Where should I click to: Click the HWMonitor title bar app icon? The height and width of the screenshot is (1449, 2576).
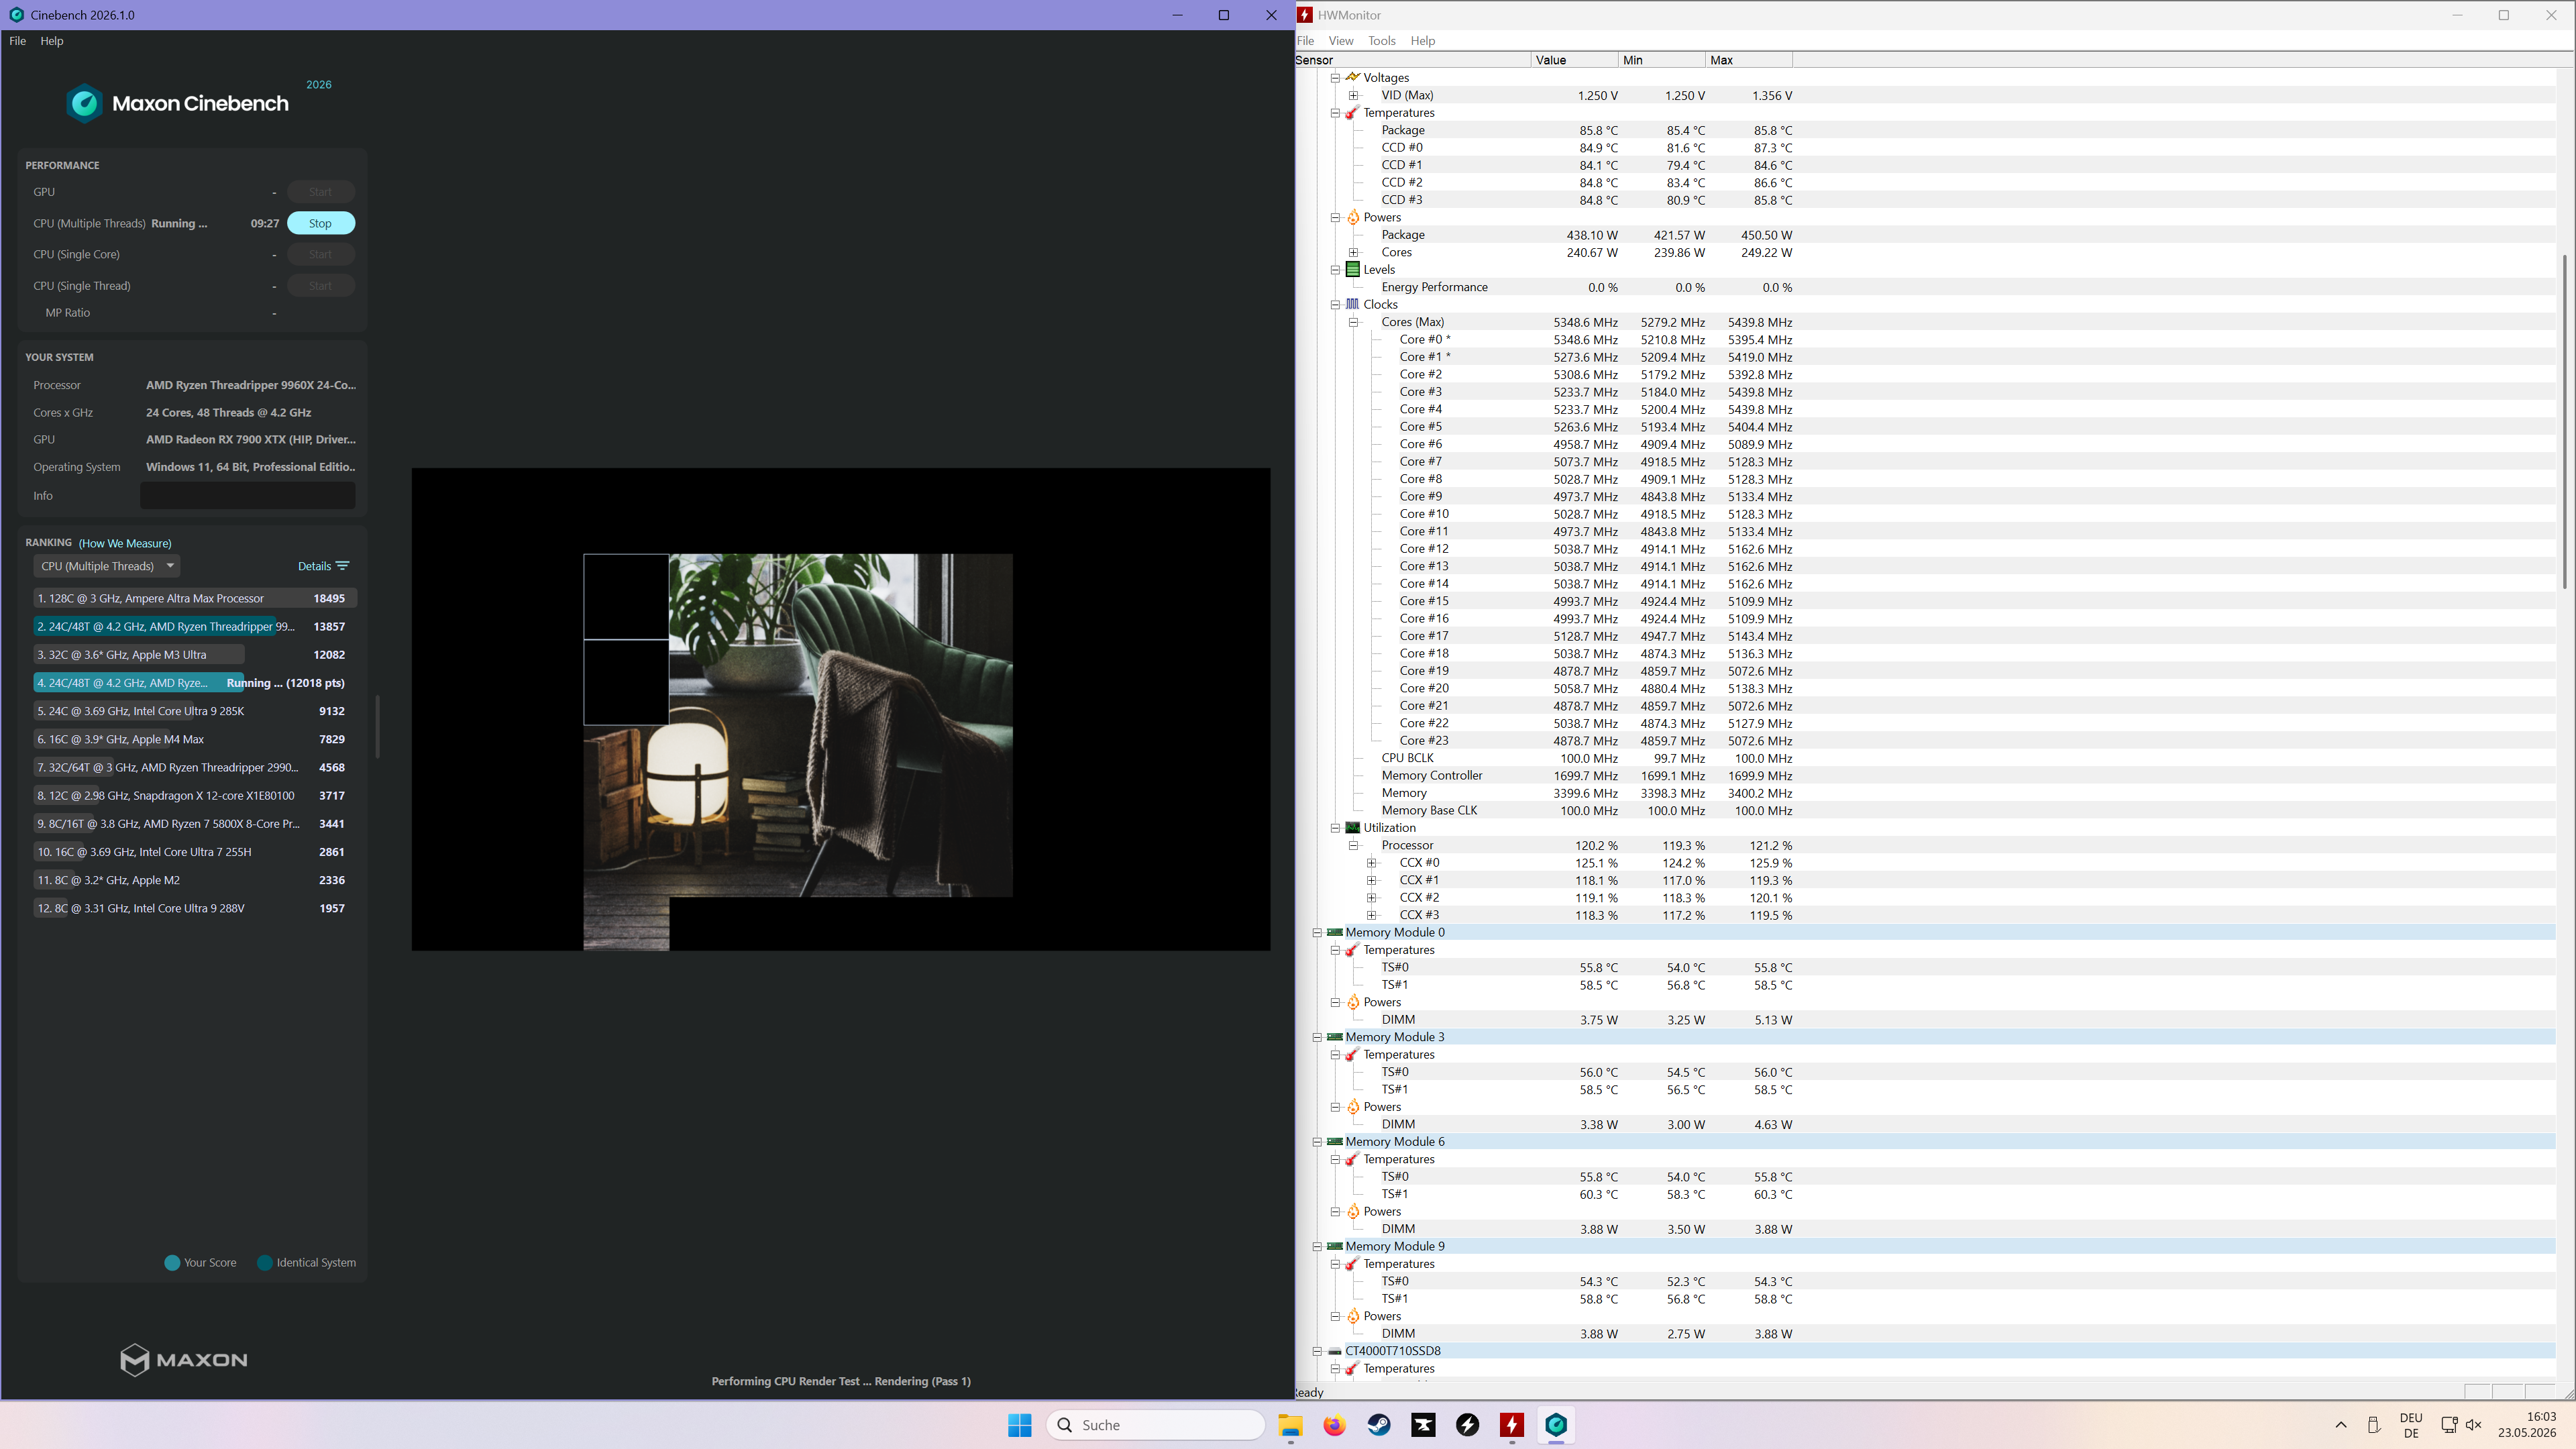(x=1304, y=15)
